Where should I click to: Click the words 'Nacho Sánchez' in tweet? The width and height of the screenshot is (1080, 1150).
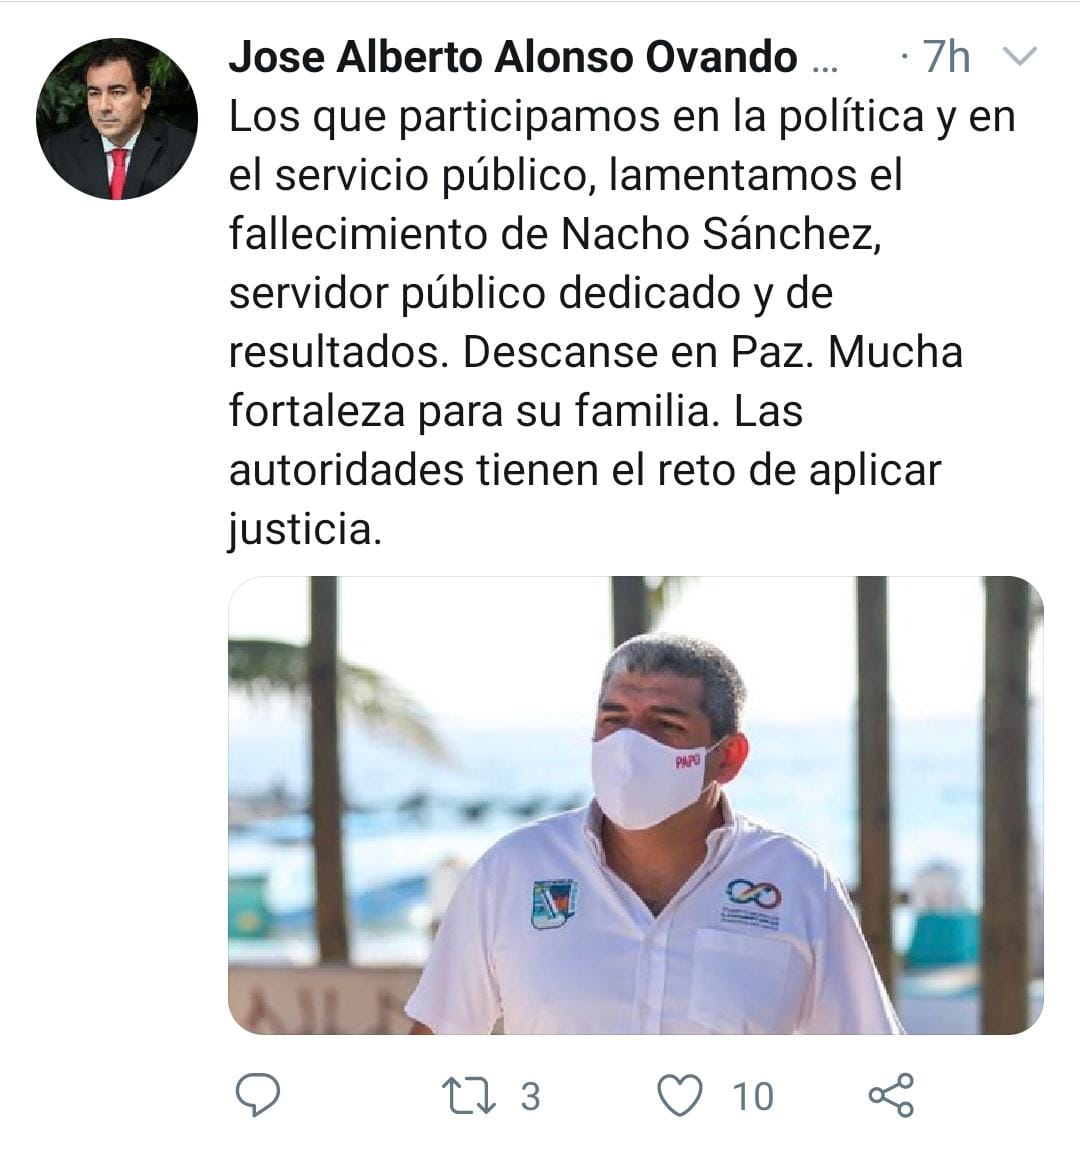coord(721,235)
